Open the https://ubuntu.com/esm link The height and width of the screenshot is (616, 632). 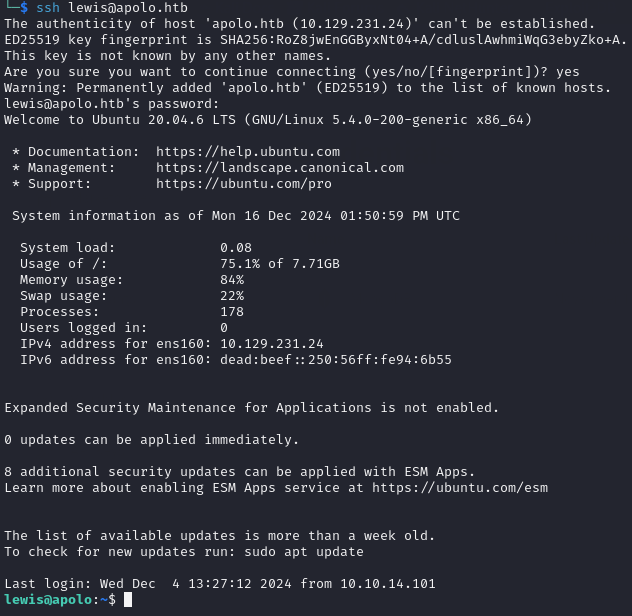(460, 488)
